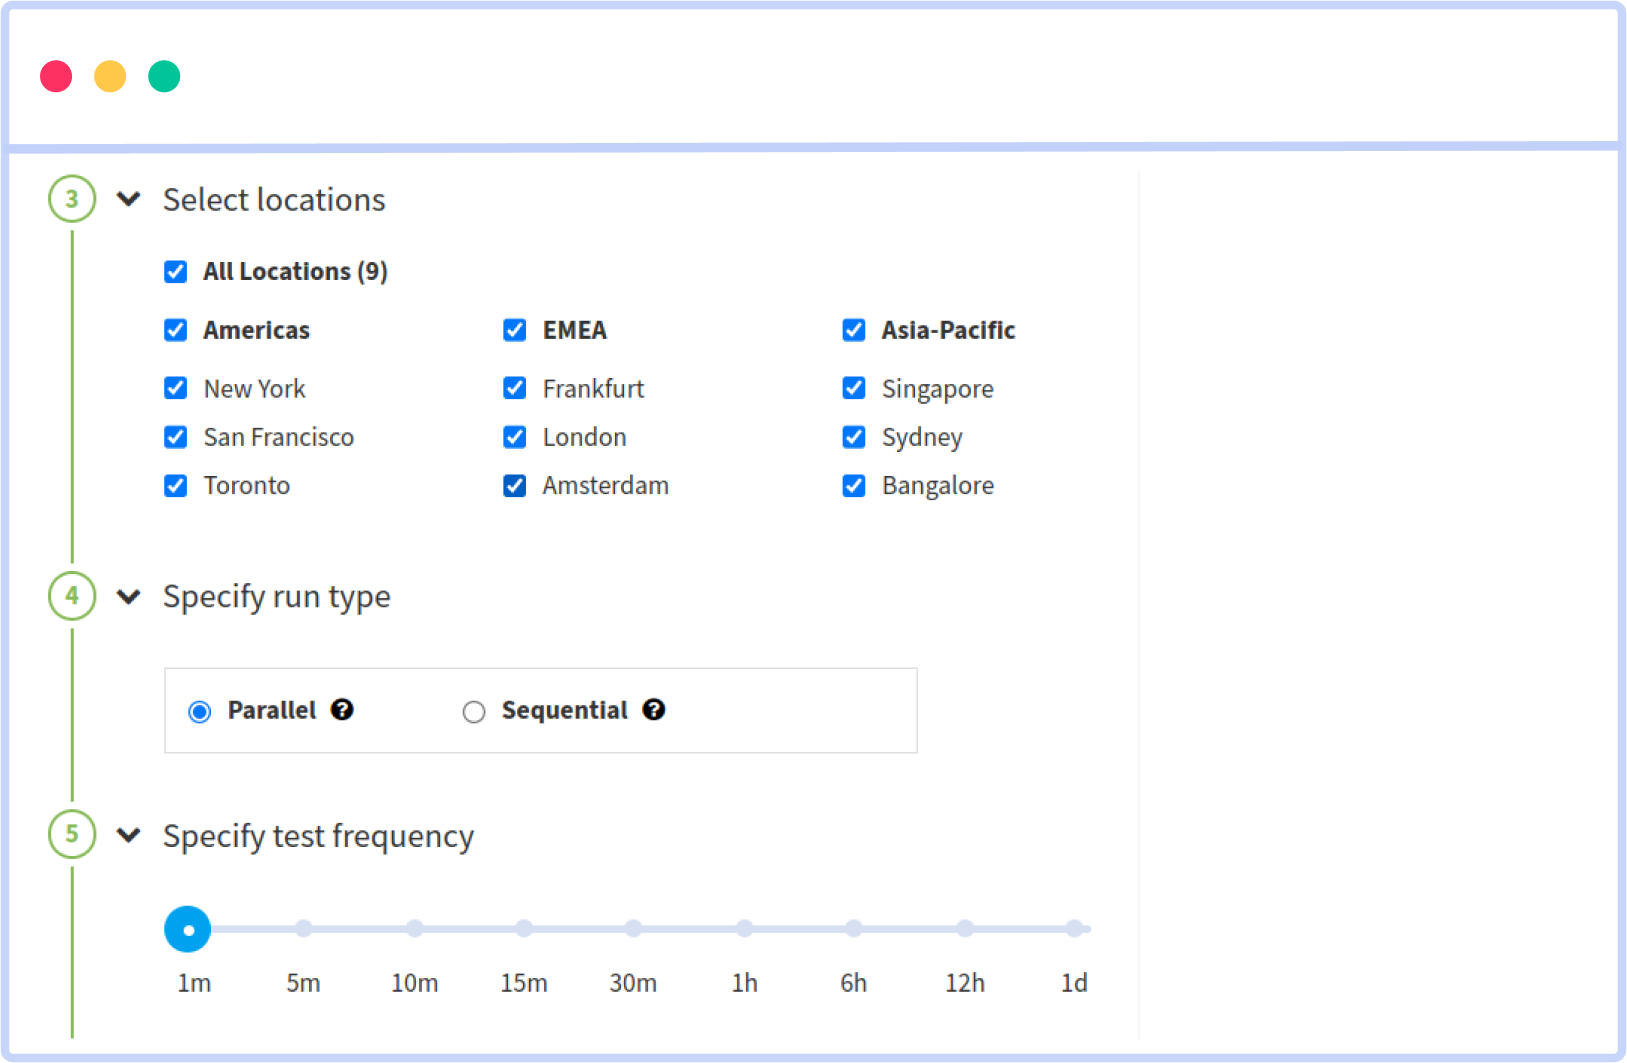Click the step 5 circle marker
1627x1063 pixels.
[72, 834]
